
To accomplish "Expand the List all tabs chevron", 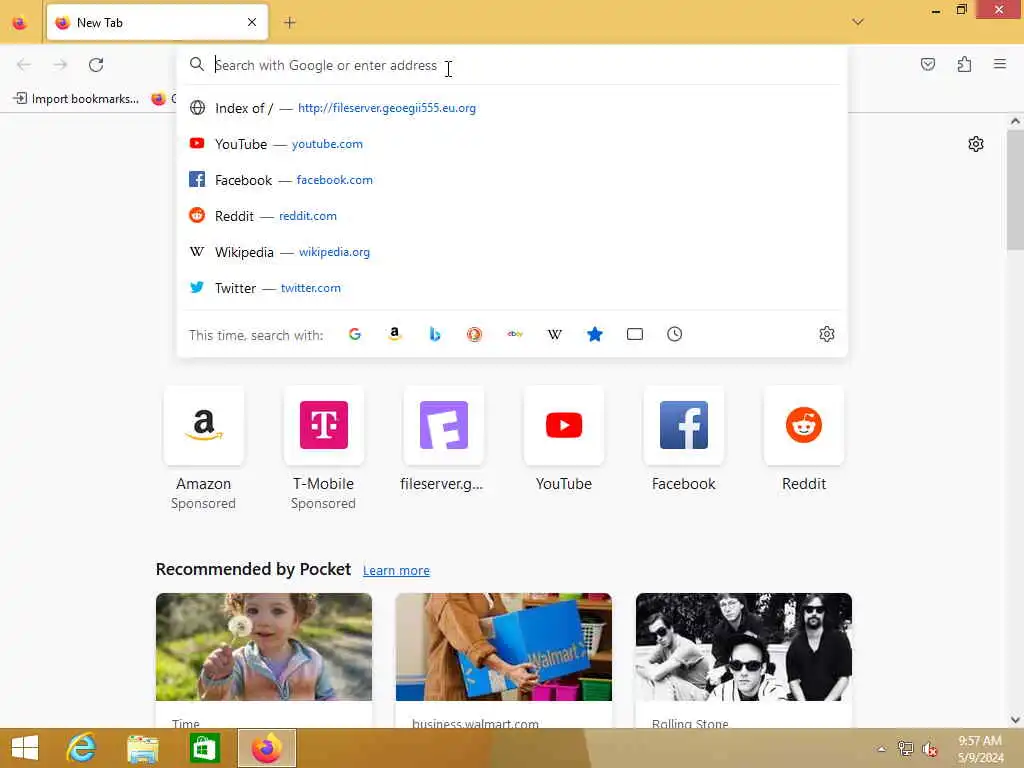I will pyautogui.click(x=858, y=22).
